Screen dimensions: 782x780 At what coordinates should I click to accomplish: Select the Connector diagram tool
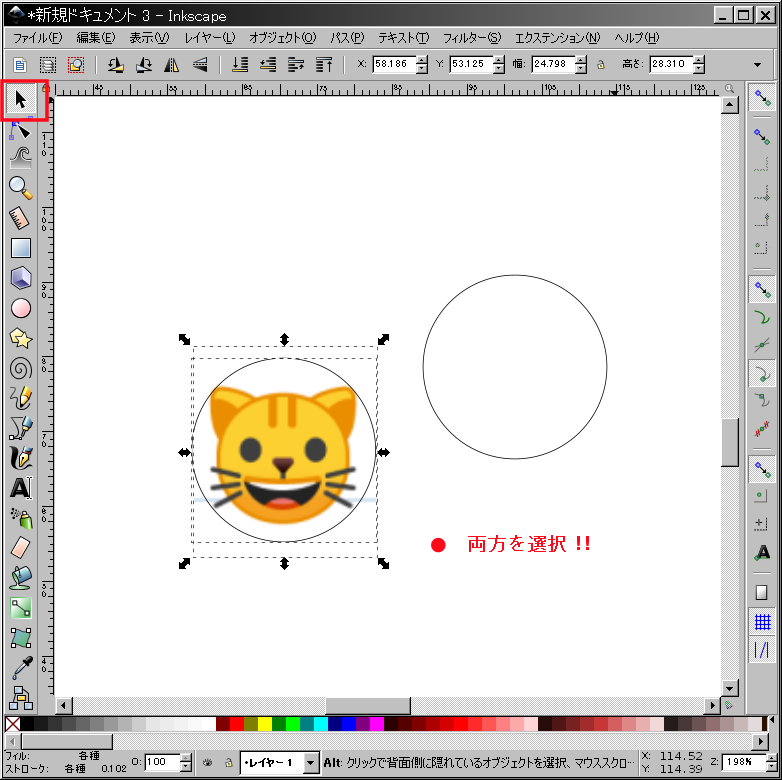[21, 698]
